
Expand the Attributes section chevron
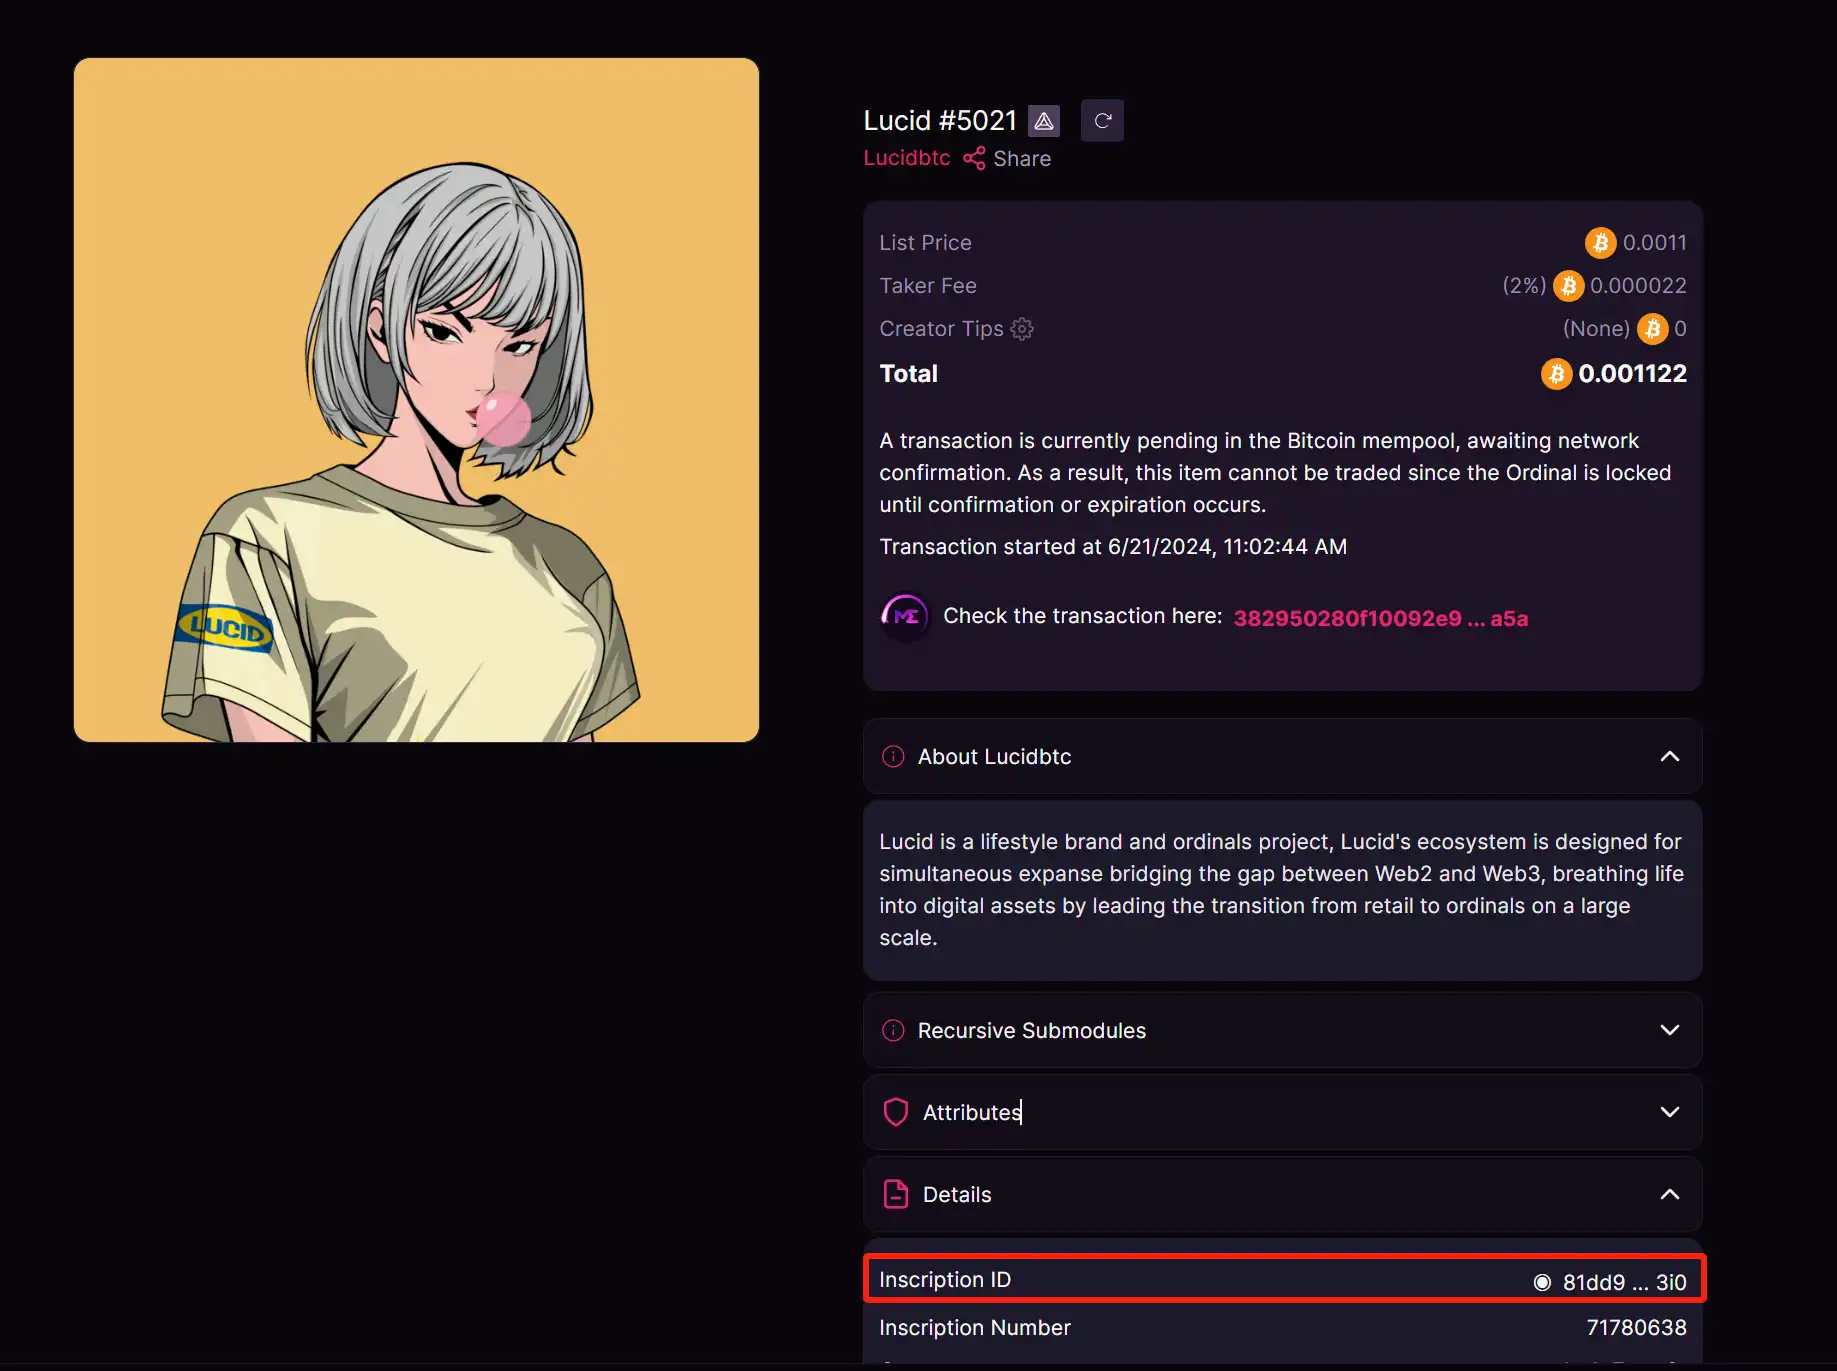pos(1669,1112)
